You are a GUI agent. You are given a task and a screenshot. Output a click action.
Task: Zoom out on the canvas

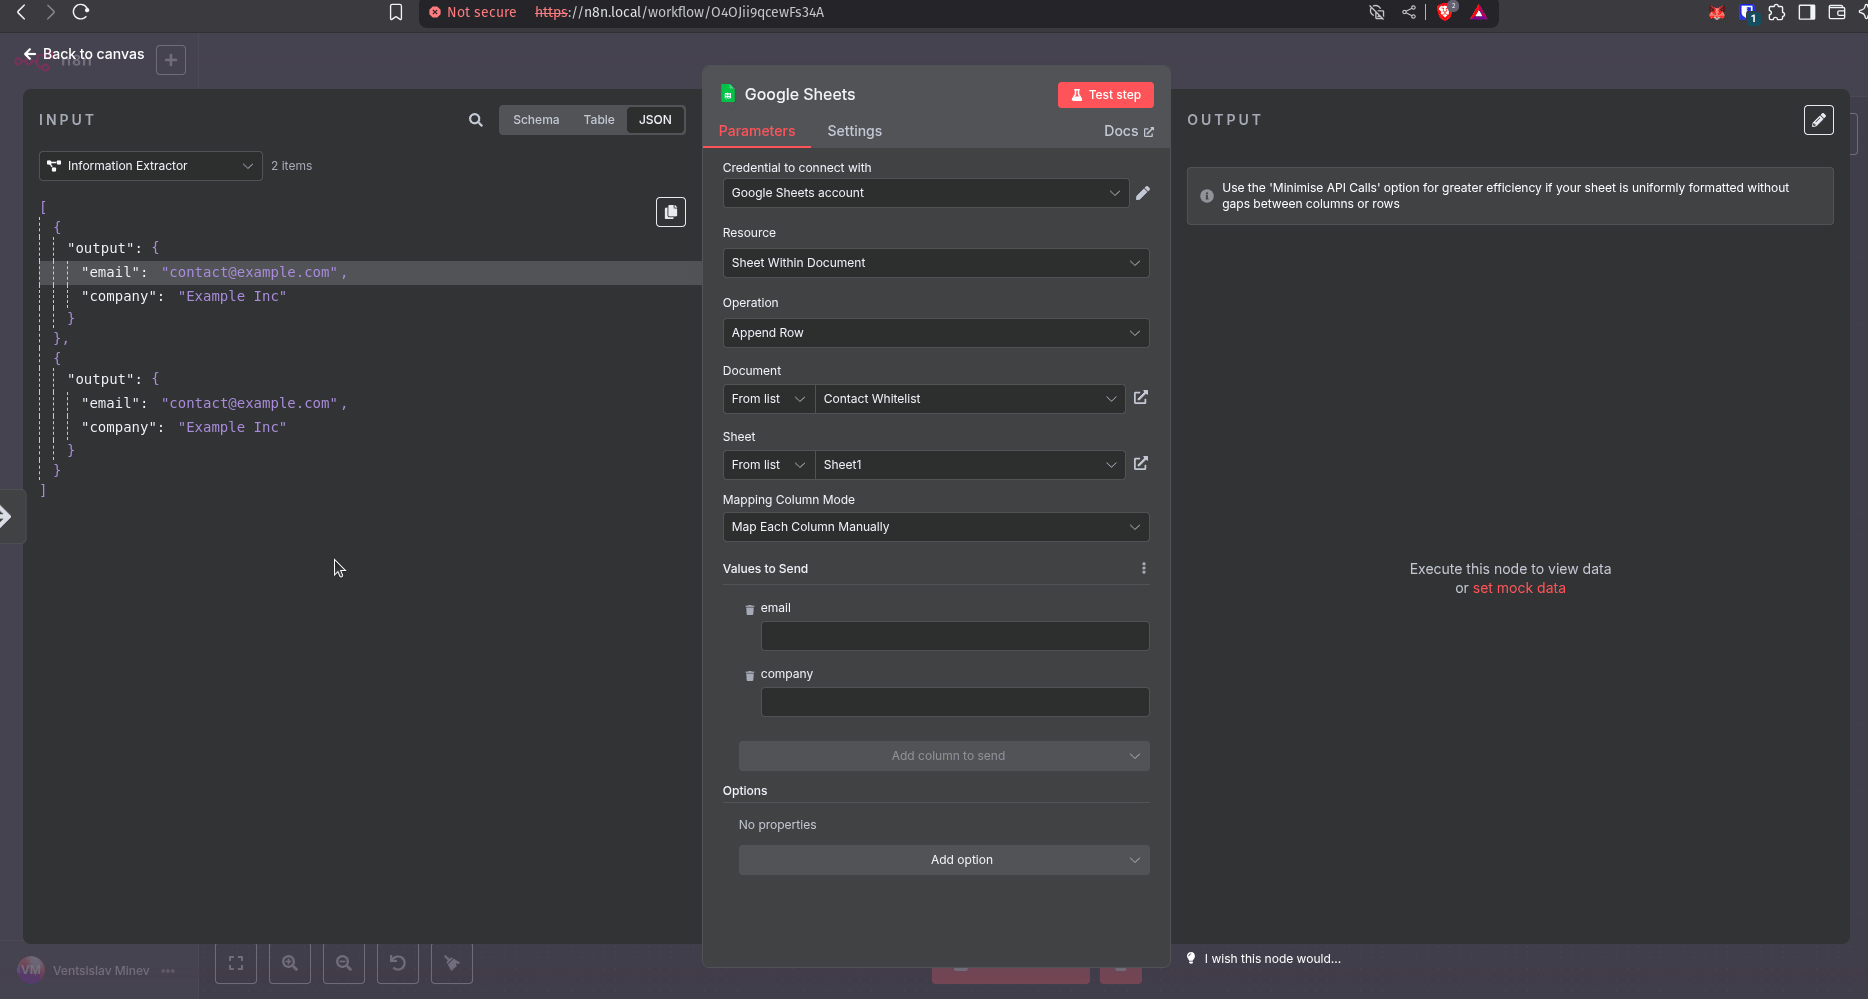tap(344, 963)
